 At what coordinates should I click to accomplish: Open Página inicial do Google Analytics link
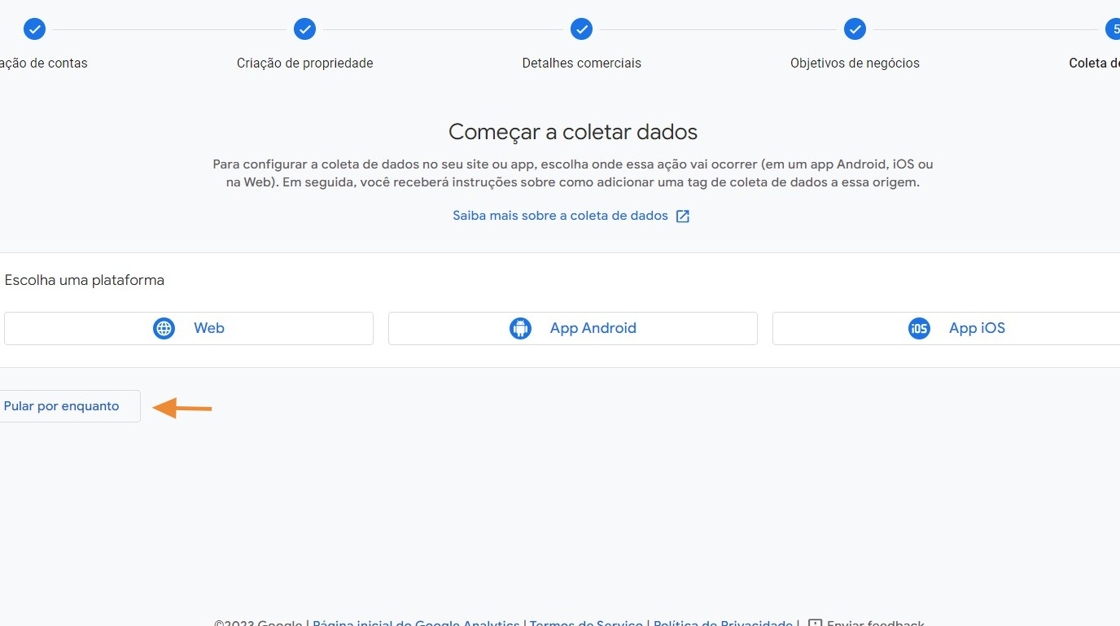416,622
